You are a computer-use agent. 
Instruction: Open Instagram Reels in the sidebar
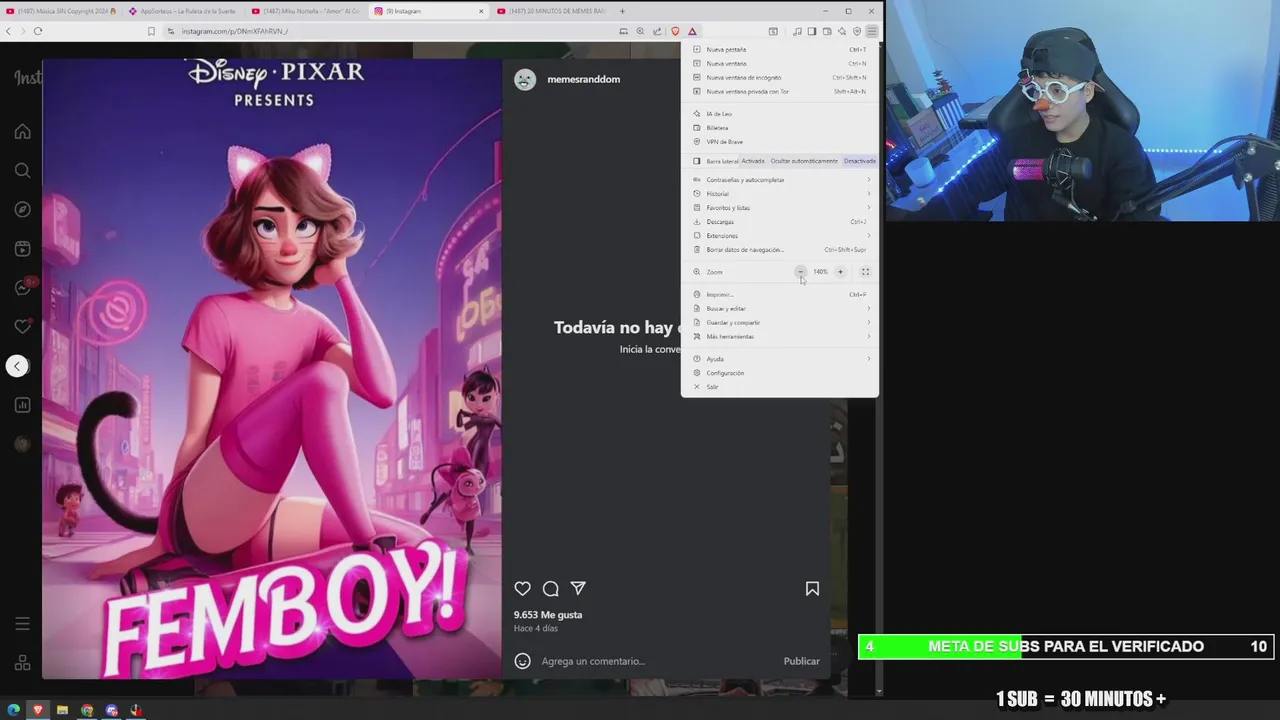[x=22, y=249]
